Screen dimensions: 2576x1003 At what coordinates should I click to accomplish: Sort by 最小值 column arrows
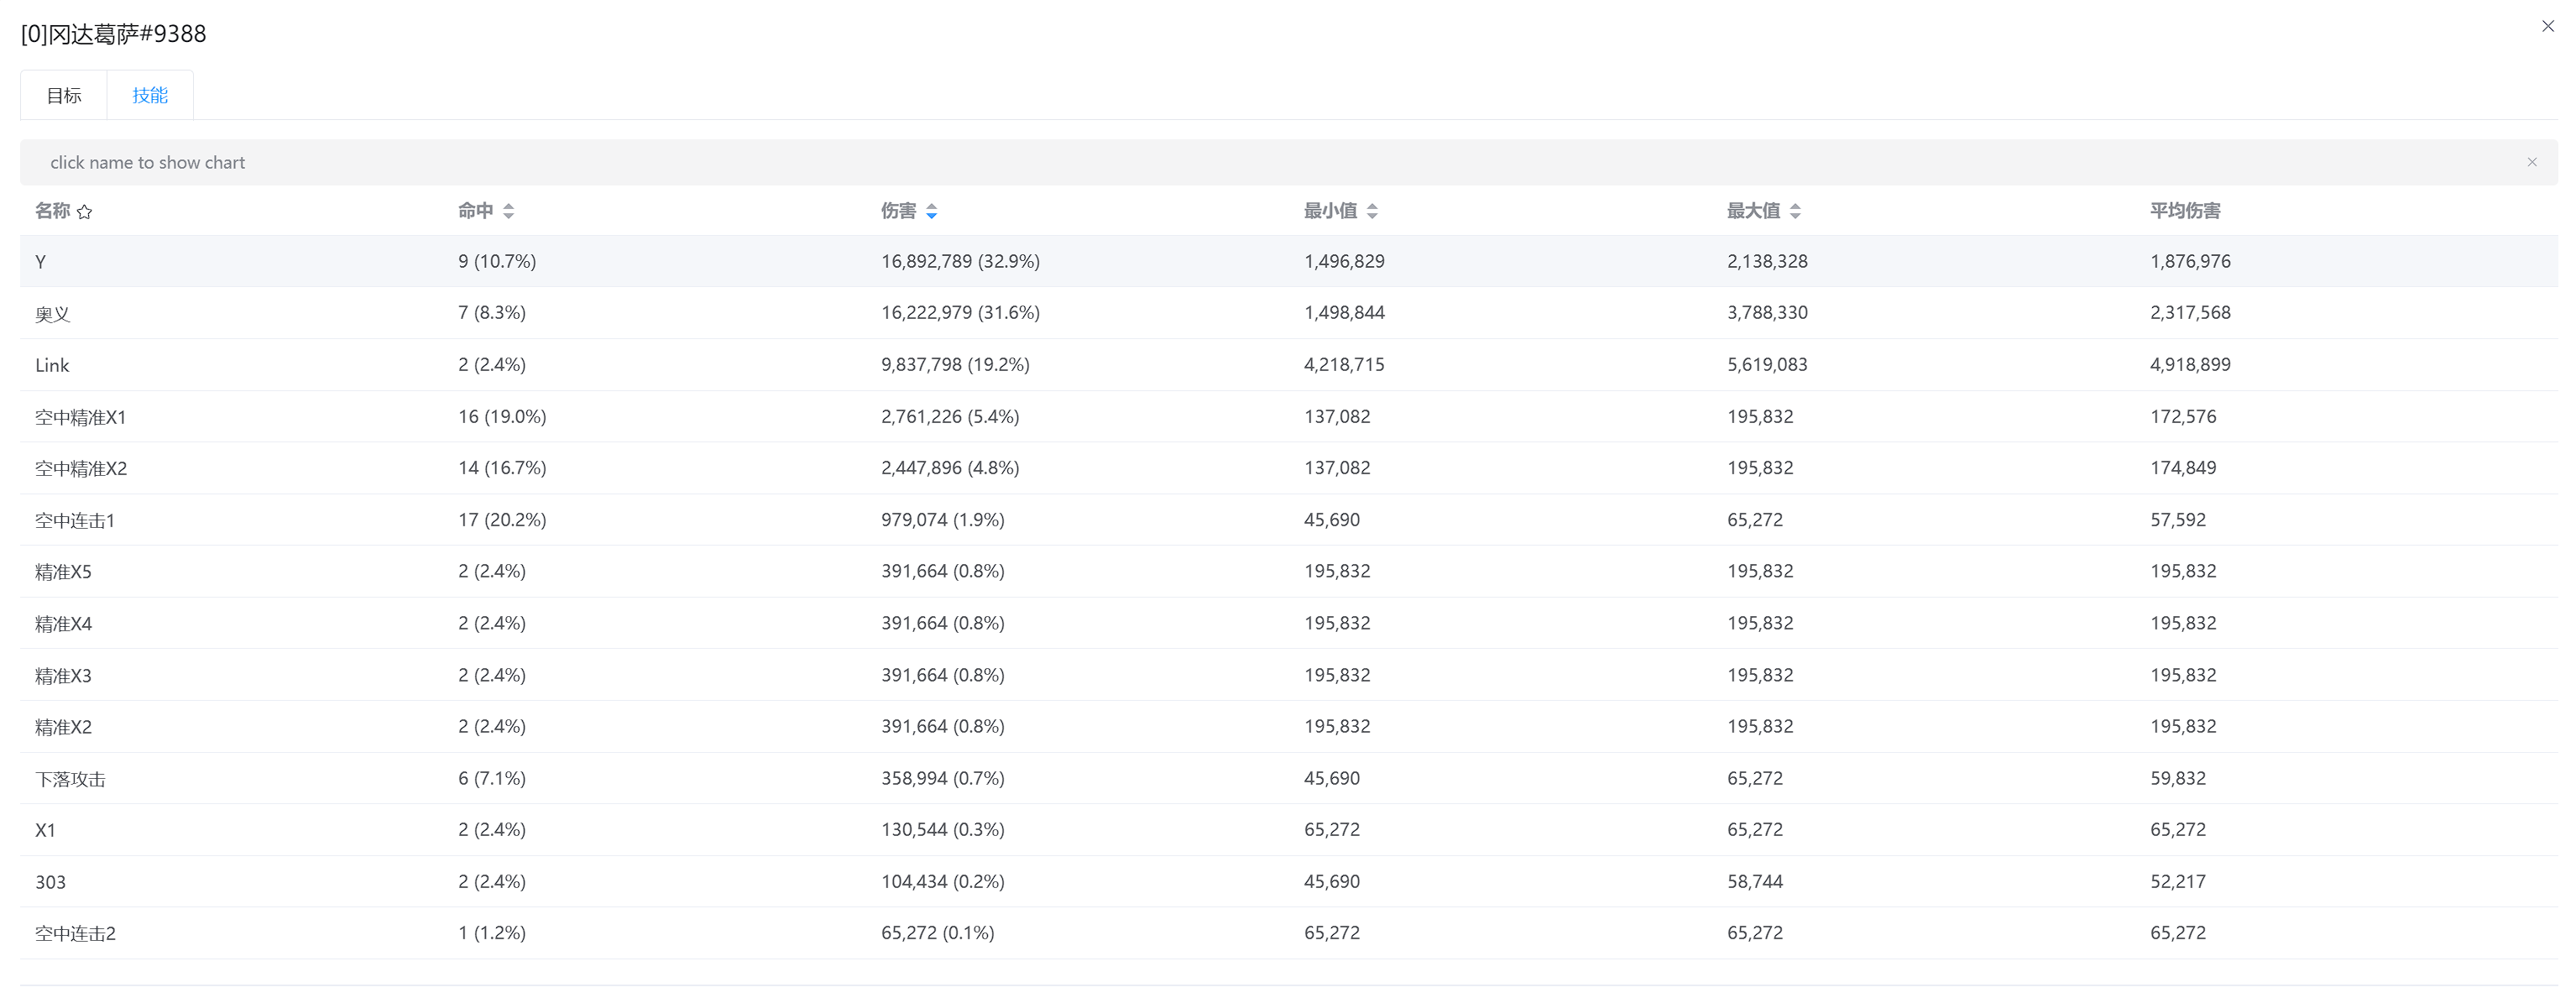pyautogui.click(x=1372, y=211)
